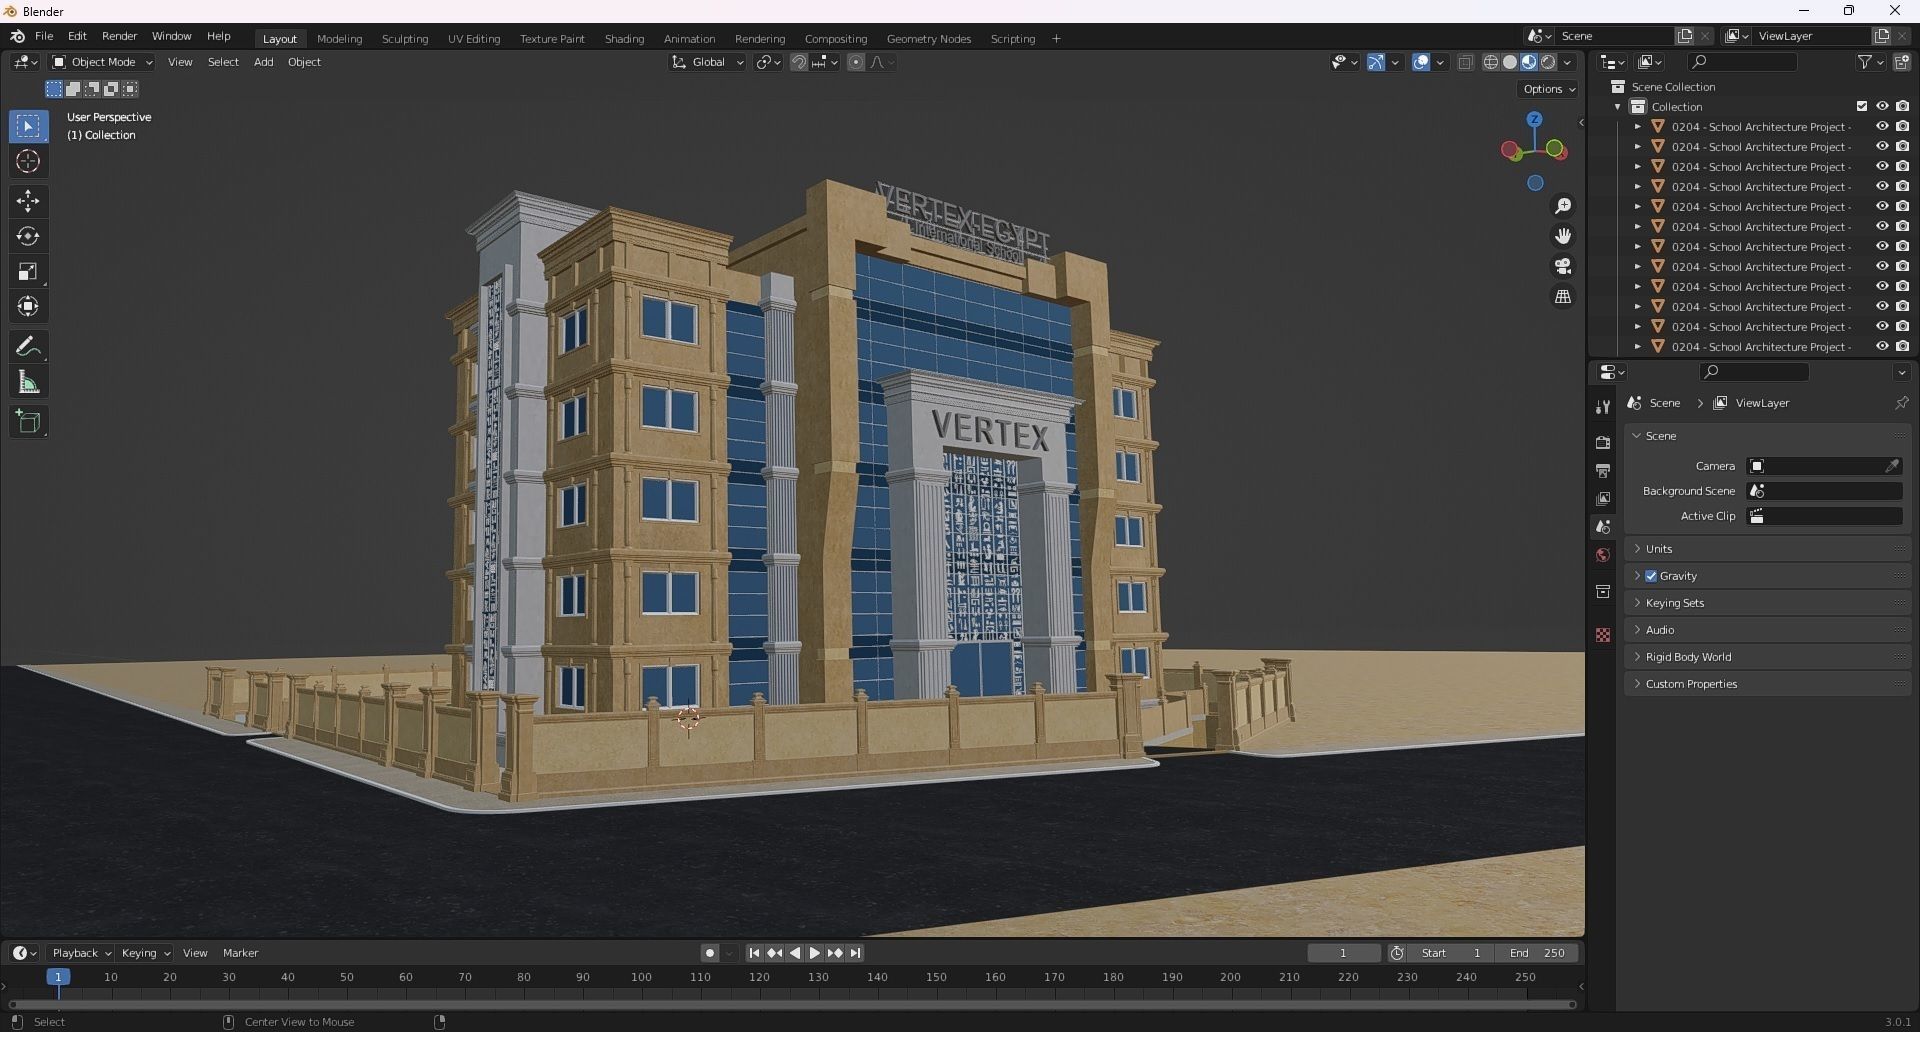1920x1040 pixels.
Task: Open the Render menu
Action: pyautogui.click(x=119, y=36)
